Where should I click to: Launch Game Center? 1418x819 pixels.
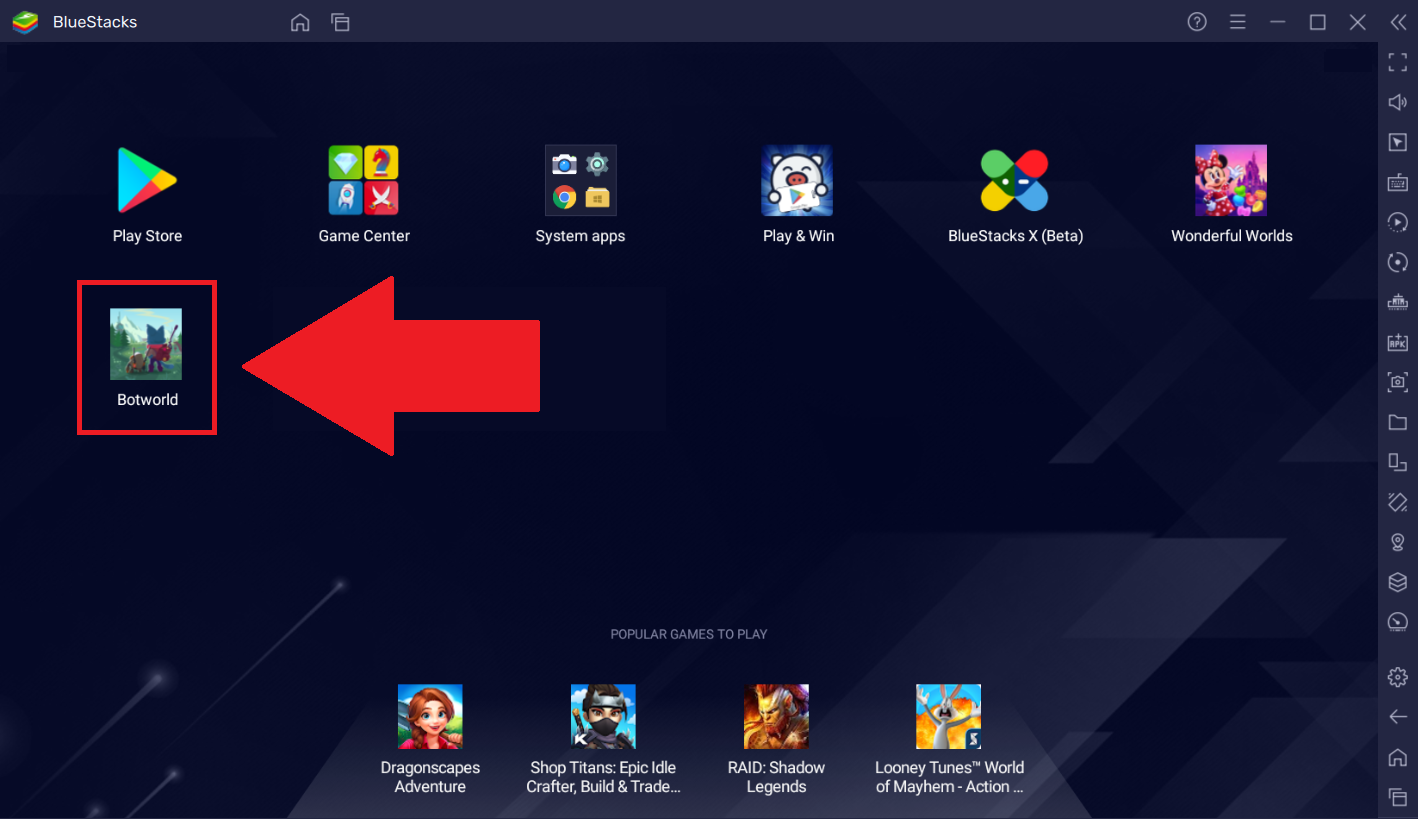pyautogui.click(x=364, y=180)
